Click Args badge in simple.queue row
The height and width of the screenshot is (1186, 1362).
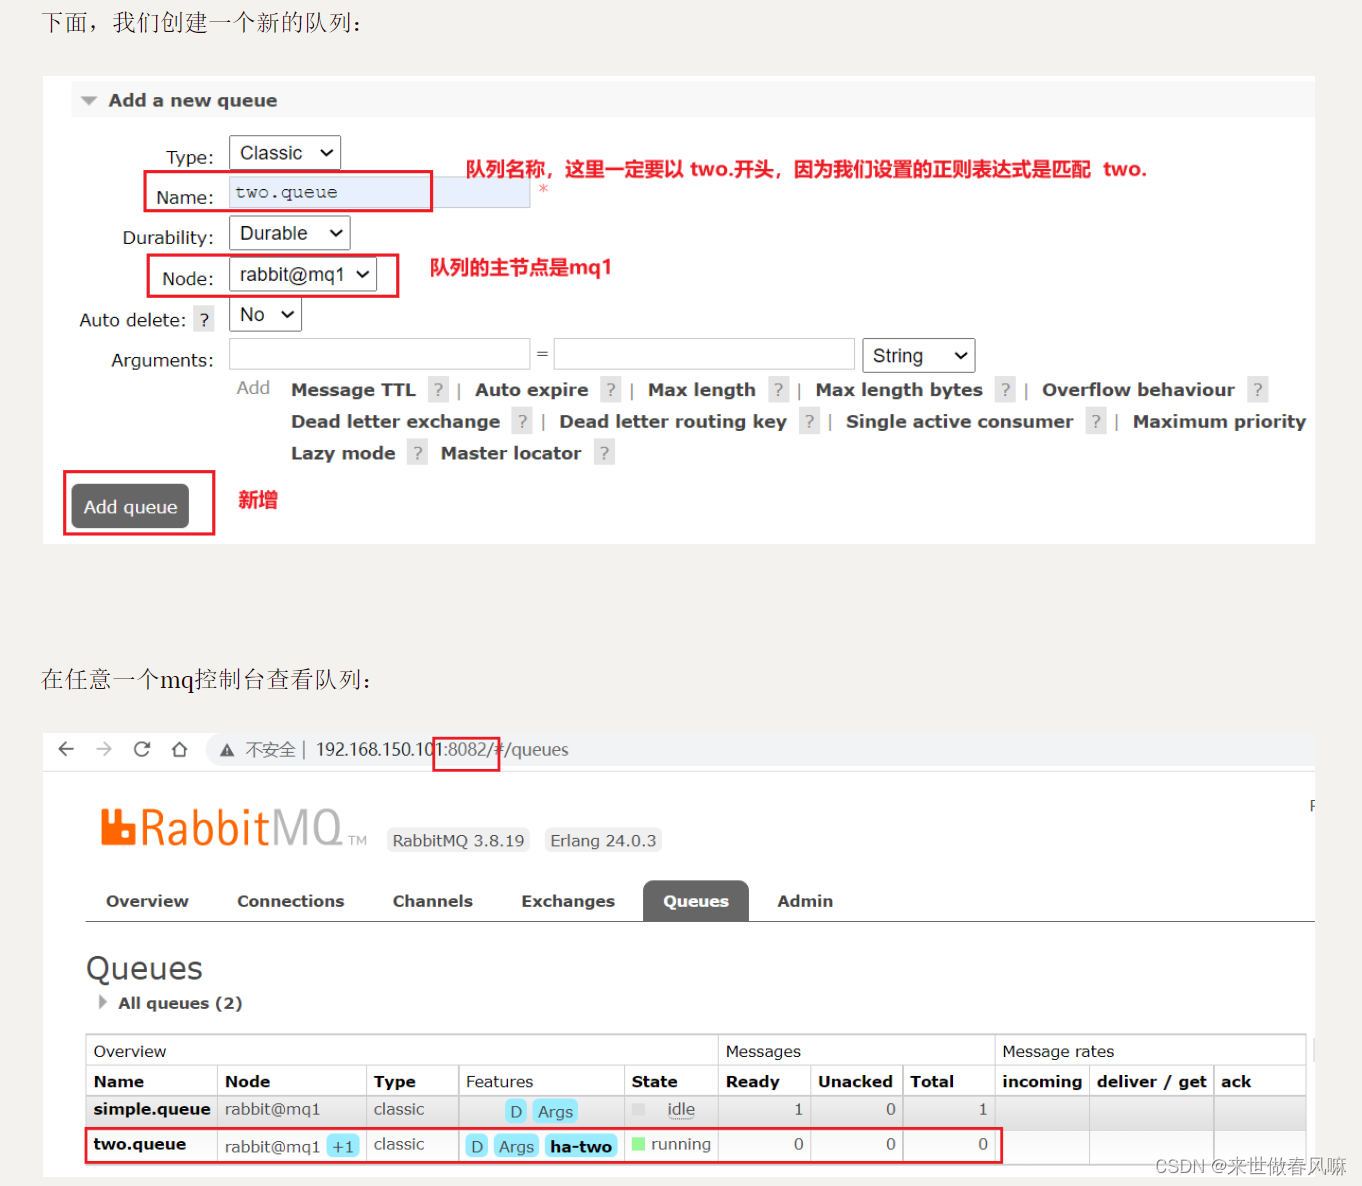click(555, 1111)
